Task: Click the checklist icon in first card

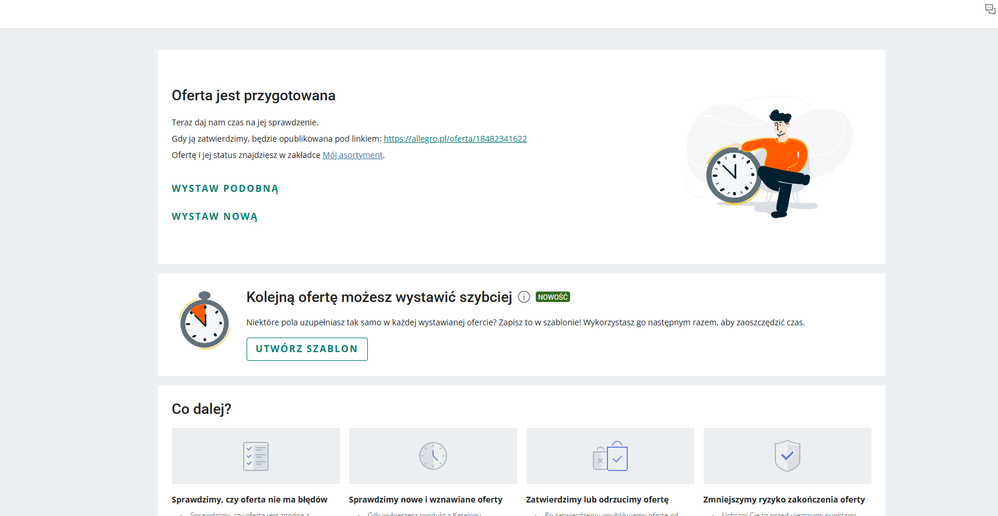Action: tap(256, 456)
